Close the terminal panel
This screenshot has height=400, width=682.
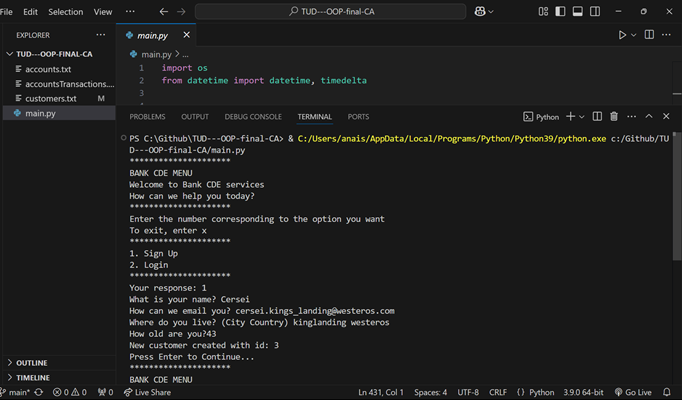tap(666, 116)
